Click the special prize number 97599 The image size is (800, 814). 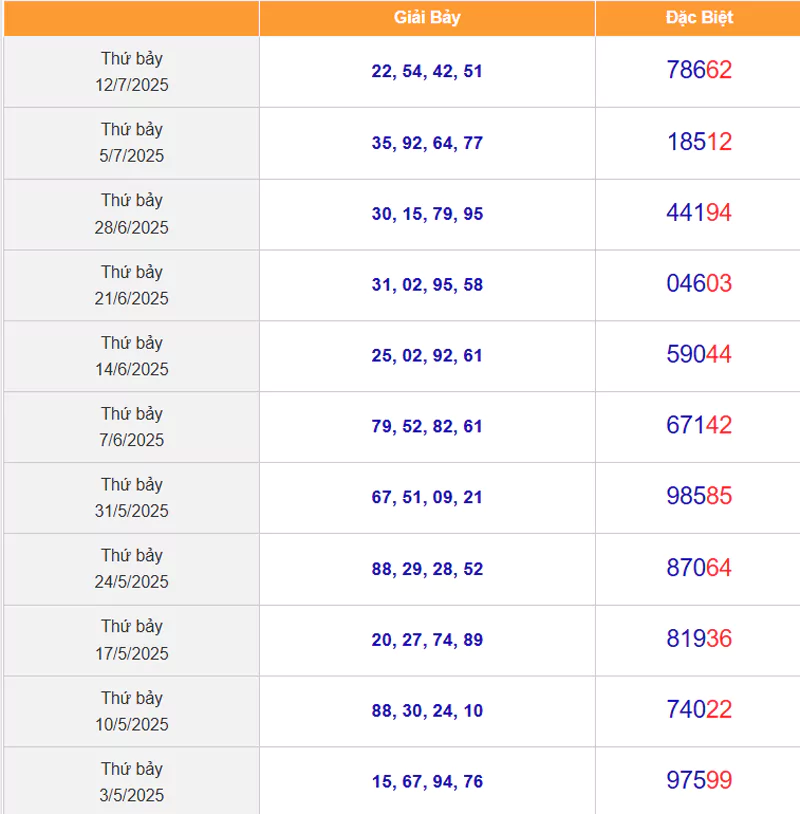(699, 780)
